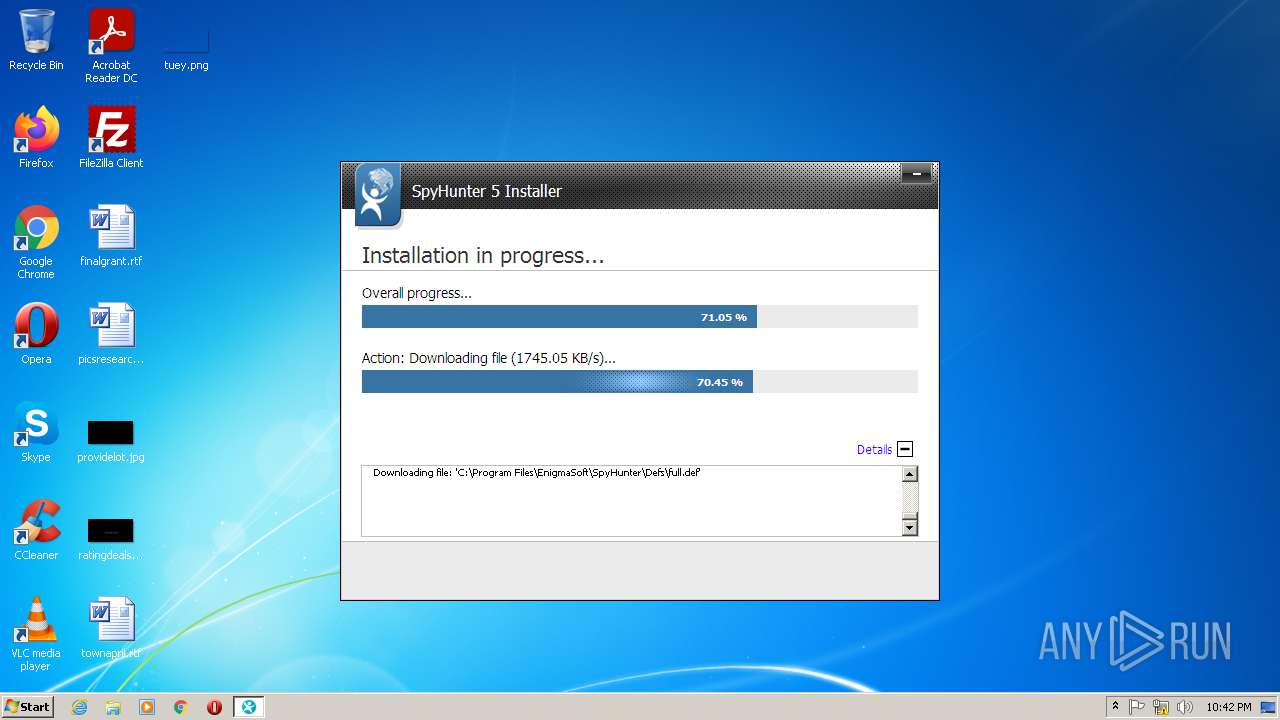1280x720 pixels.
Task: Launch VLC media player shortcut
Action: point(36,634)
